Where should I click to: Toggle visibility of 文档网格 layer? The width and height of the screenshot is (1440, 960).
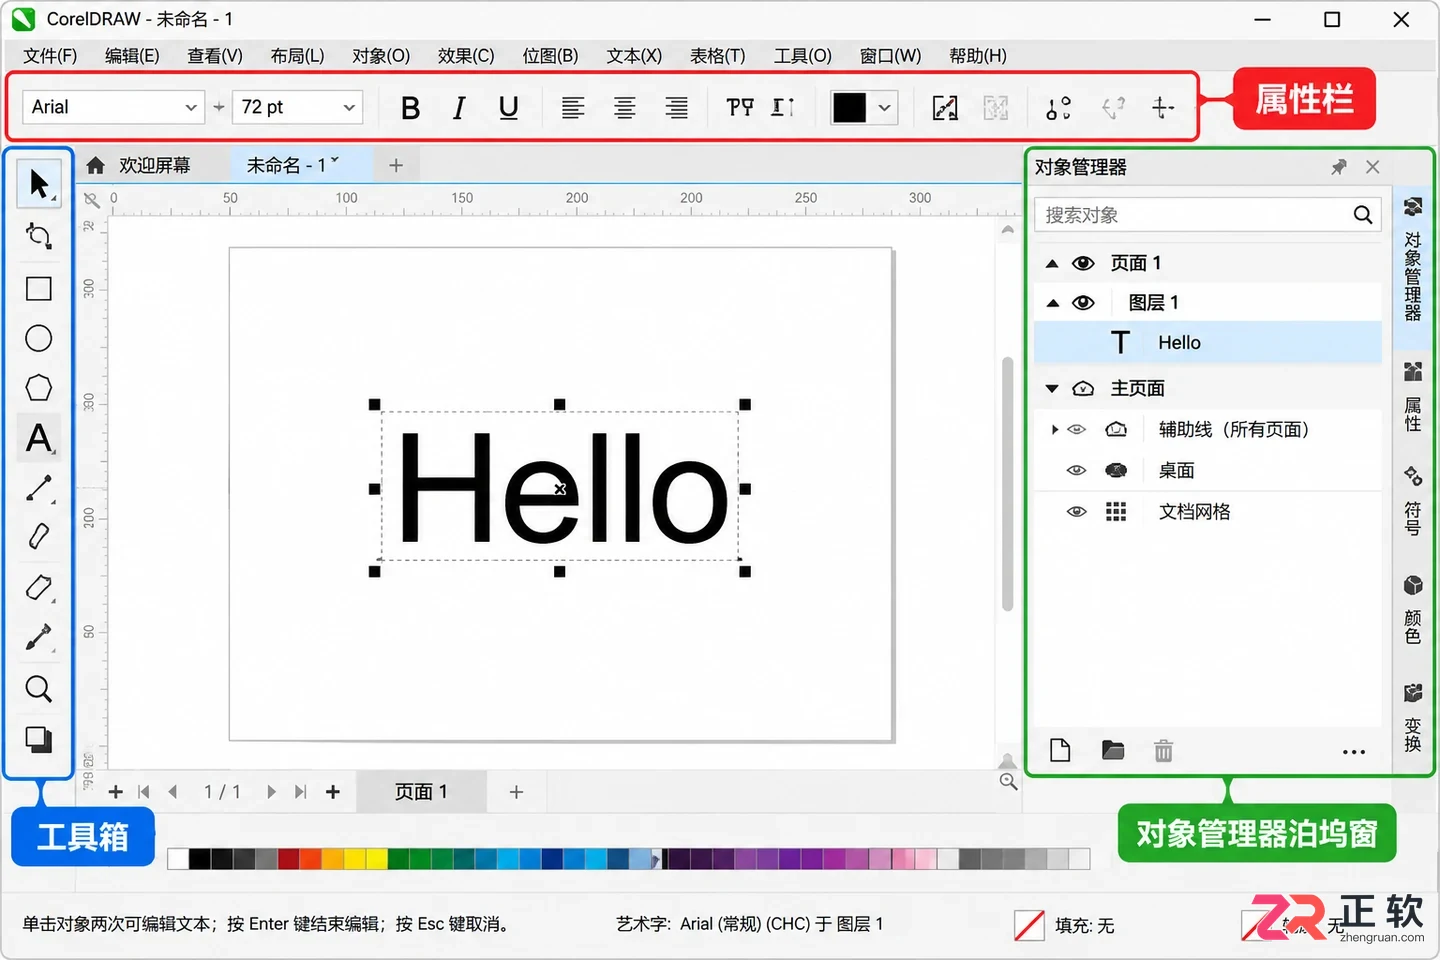tap(1076, 511)
